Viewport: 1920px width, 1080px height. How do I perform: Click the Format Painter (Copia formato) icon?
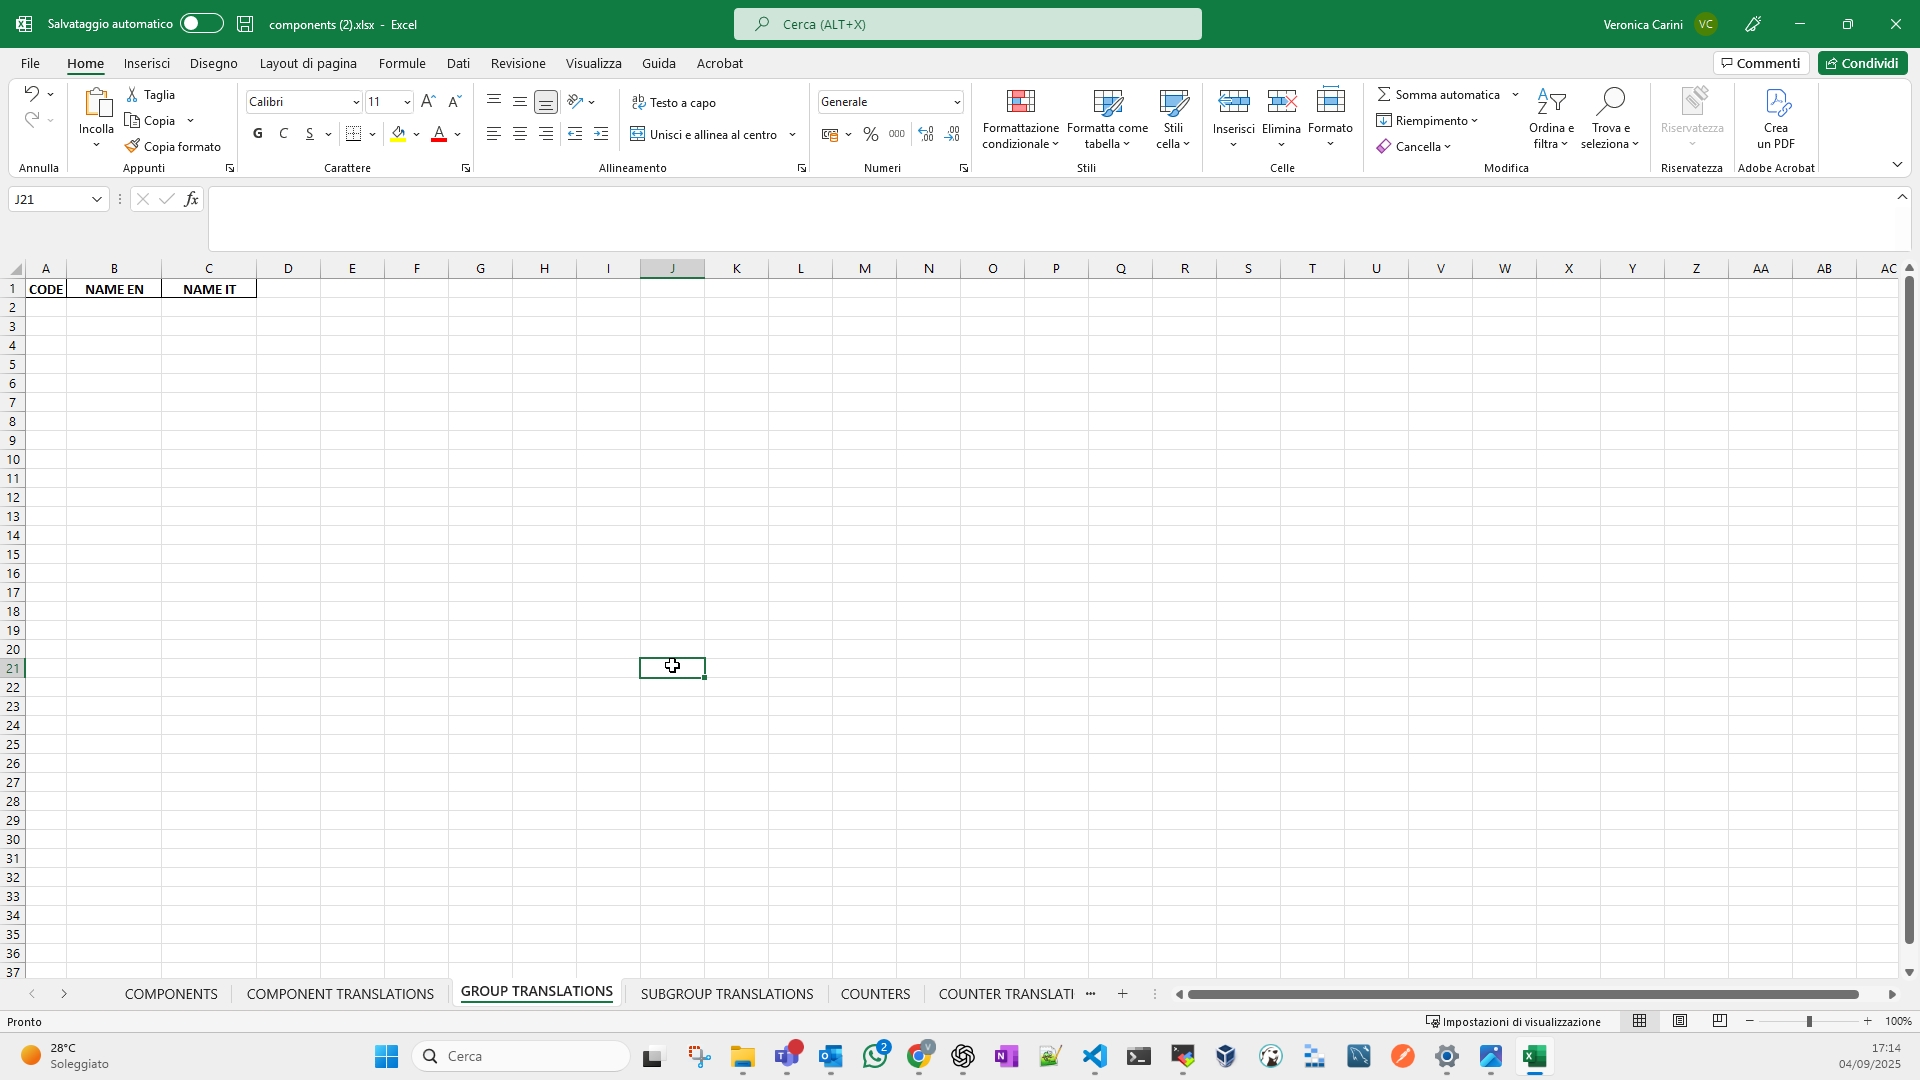tap(133, 147)
